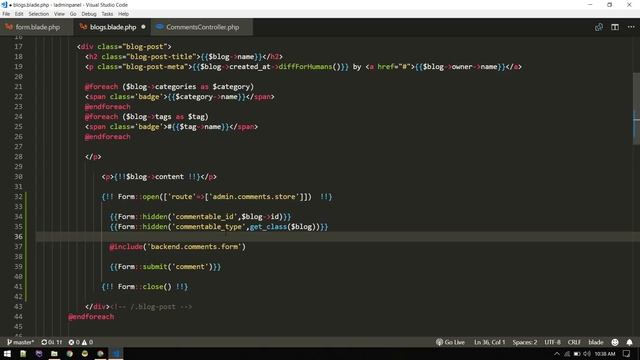Open the network tray icon
The height and width of the screenshot is (360, 640).
point(567,353)
